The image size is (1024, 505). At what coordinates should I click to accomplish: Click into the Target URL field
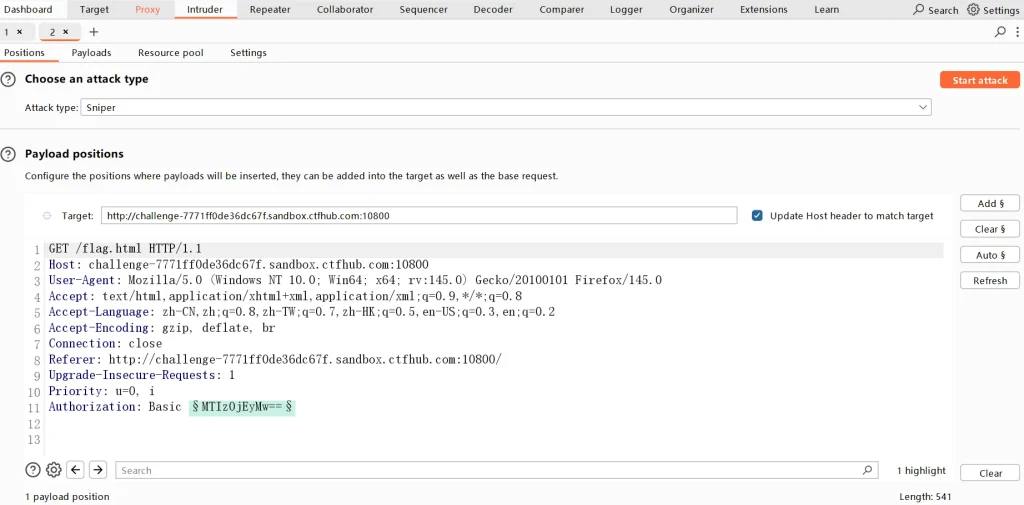418,215
